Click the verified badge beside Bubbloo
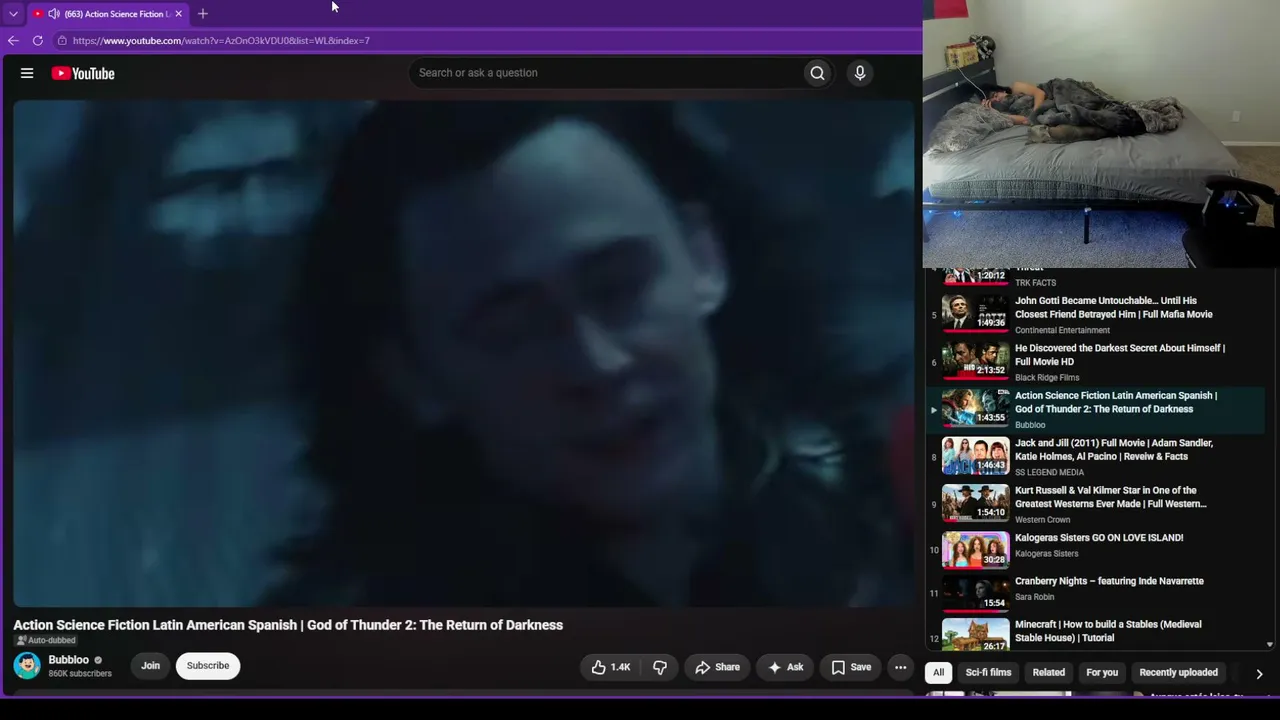Screen dimensions: 1280x720 point(98,660)
